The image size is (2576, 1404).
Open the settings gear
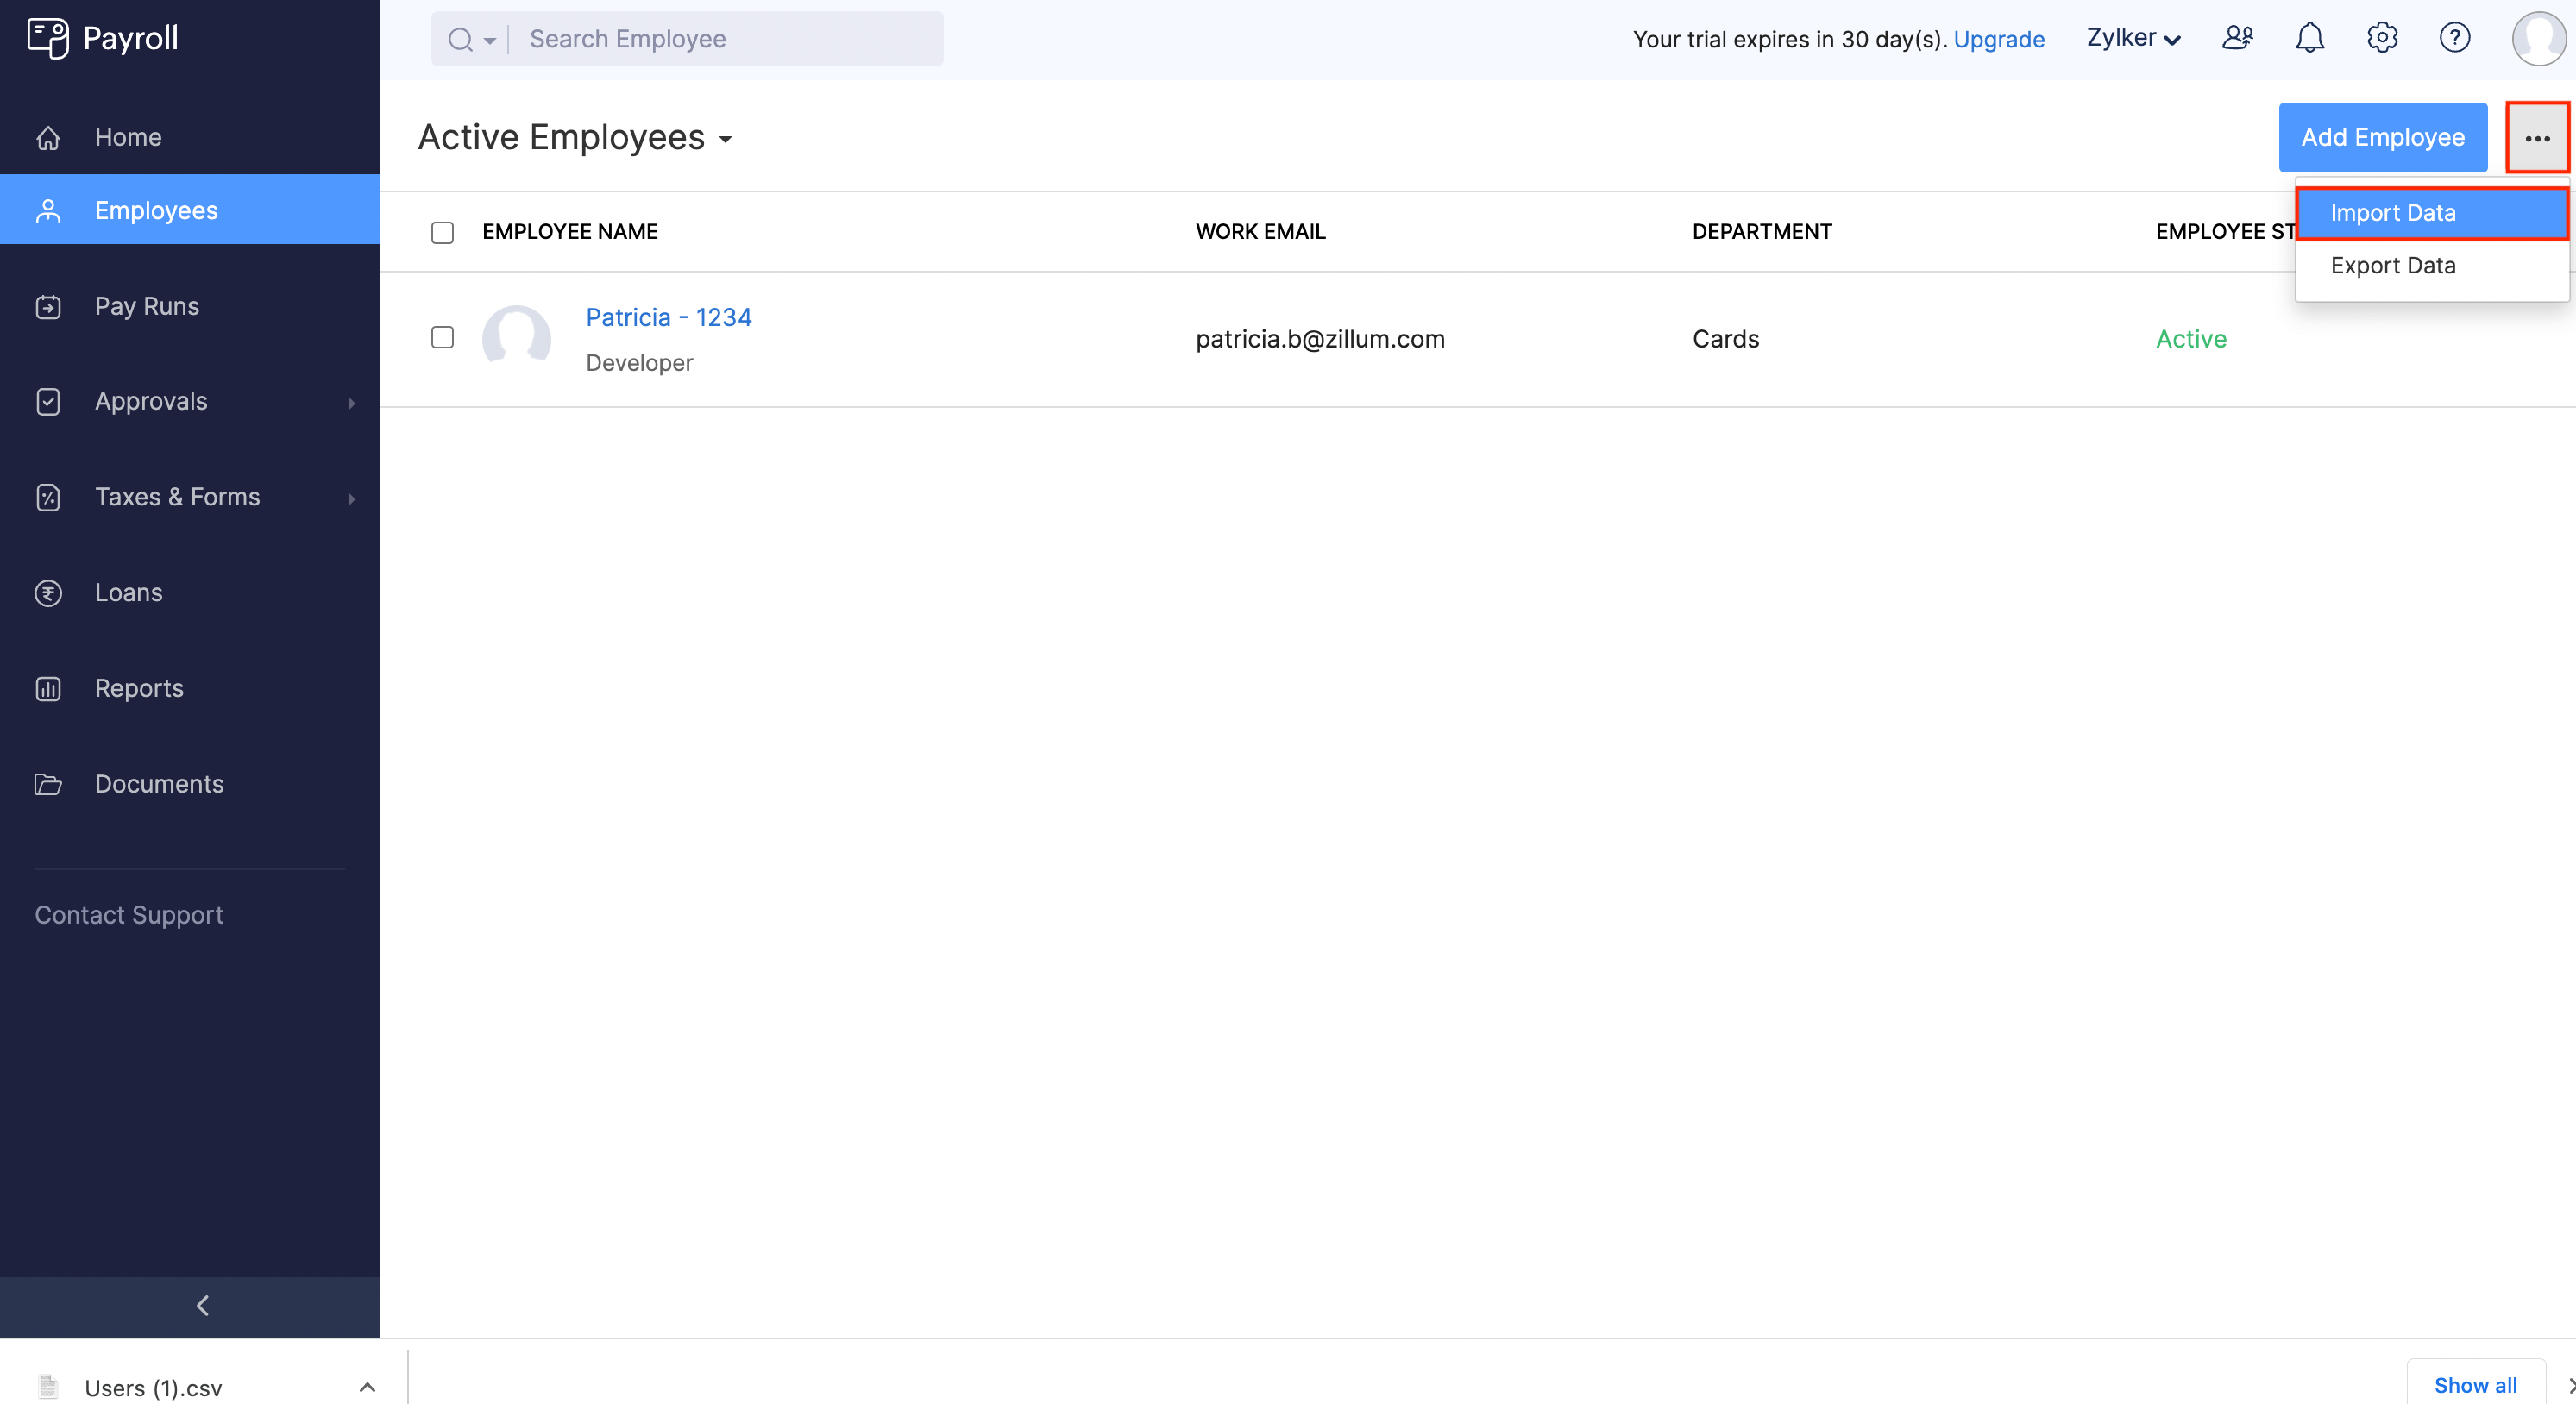pos(2383,37)
